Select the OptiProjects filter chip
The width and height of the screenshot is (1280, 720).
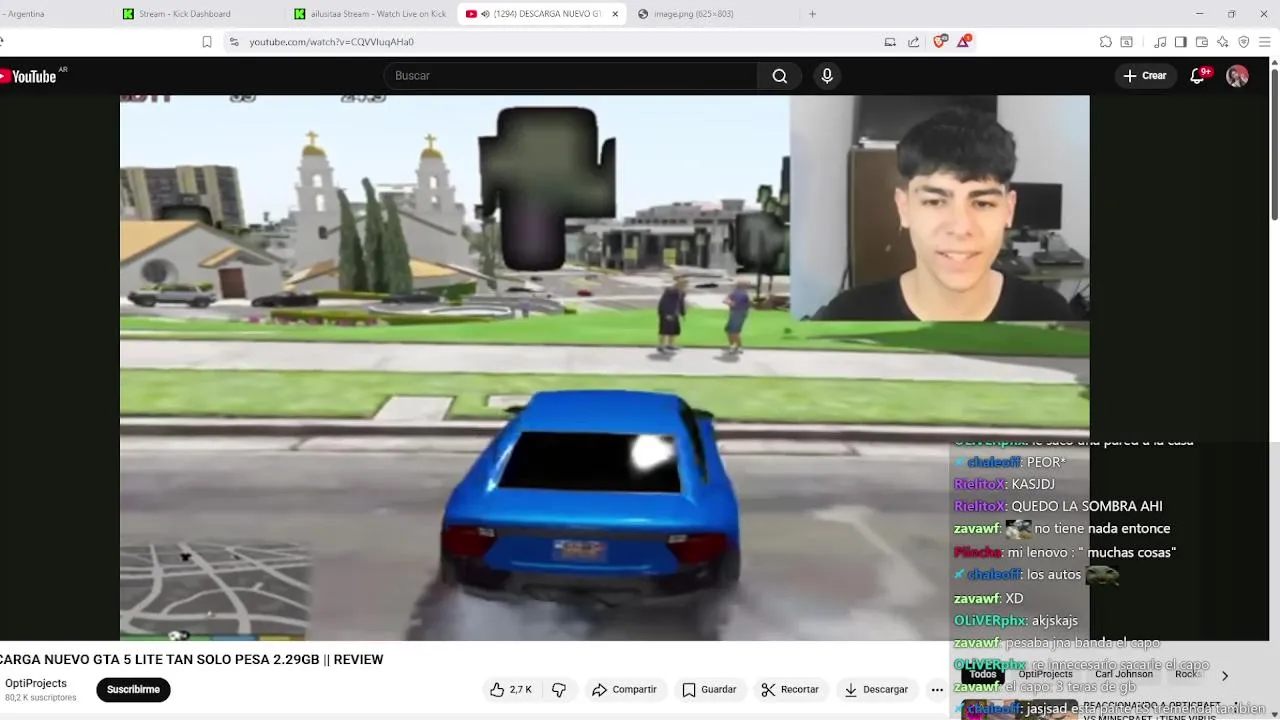click(x=1045, y=675)
